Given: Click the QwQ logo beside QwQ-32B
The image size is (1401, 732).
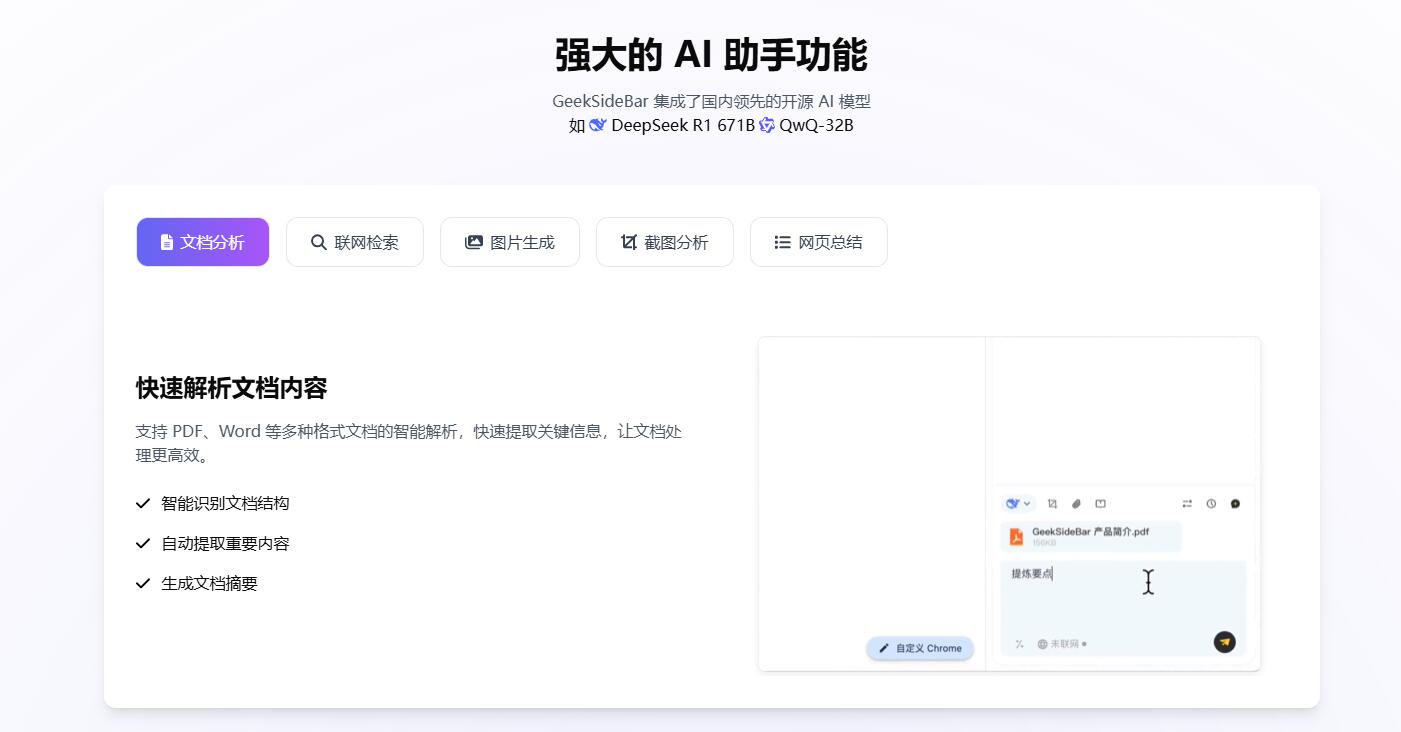Looking at the screenshot, I should pos(767,125).
